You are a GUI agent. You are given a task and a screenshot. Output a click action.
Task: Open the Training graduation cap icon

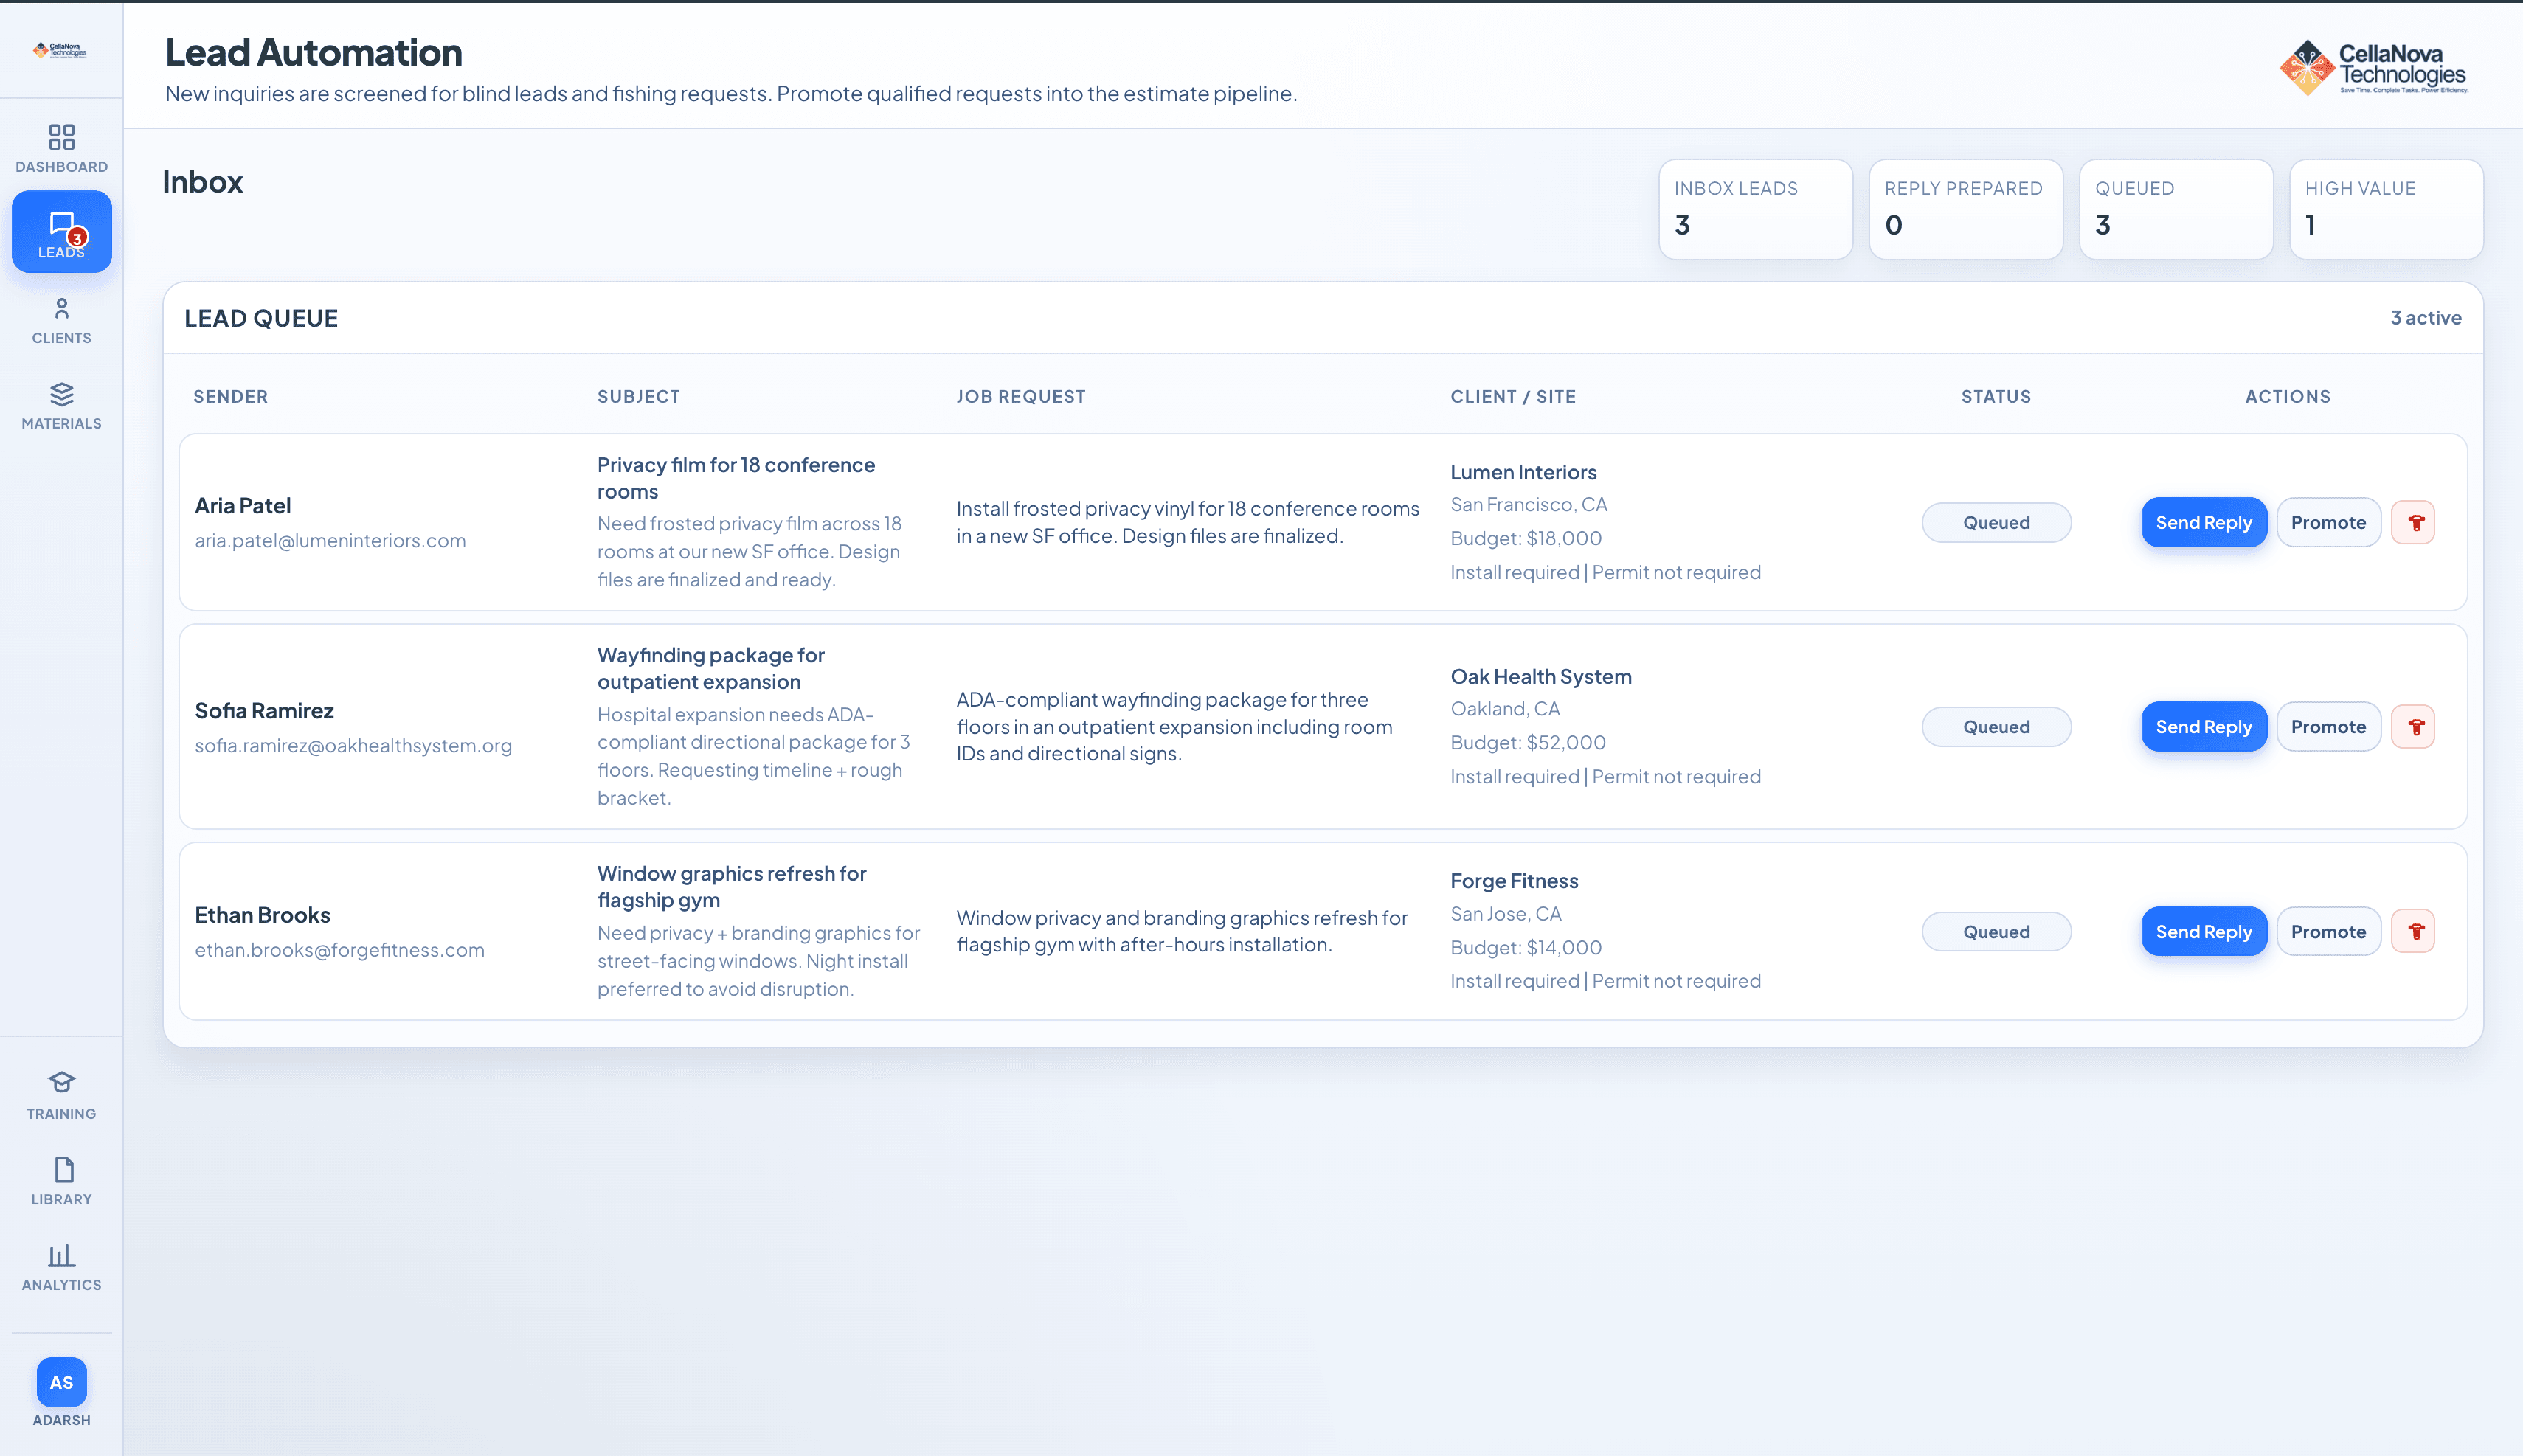61,1083
